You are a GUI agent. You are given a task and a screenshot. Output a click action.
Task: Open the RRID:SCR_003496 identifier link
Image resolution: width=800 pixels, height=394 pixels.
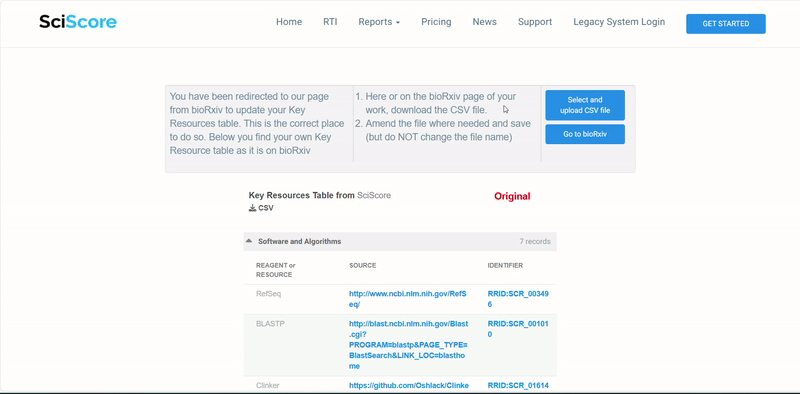[518, 299]
